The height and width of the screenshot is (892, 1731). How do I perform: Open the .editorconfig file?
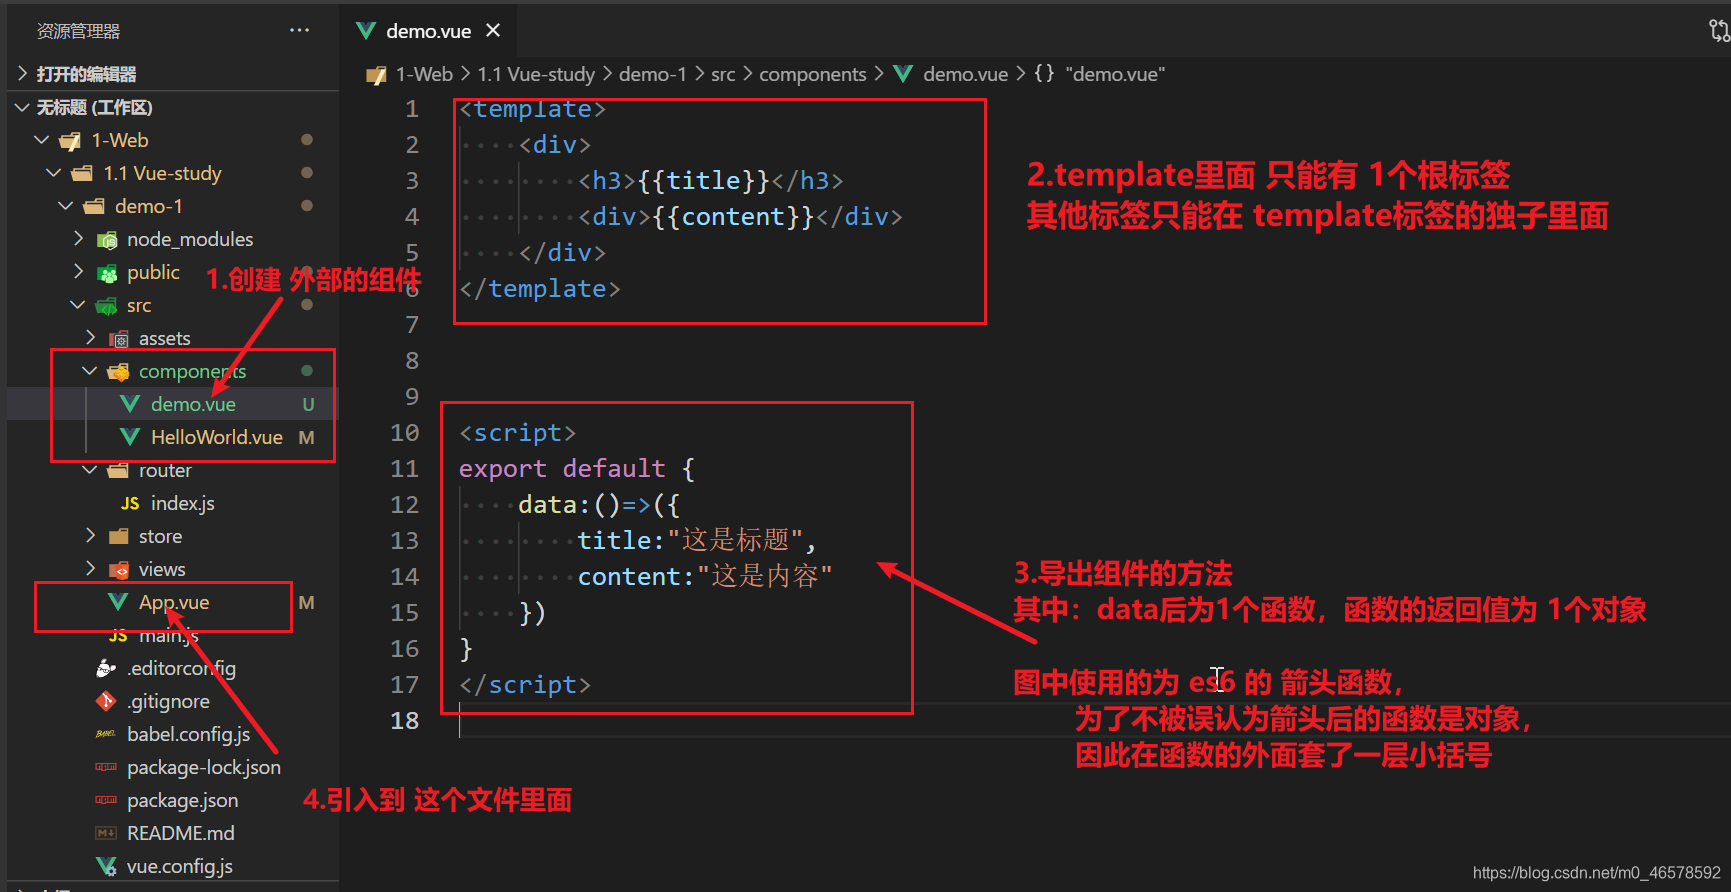181,668
